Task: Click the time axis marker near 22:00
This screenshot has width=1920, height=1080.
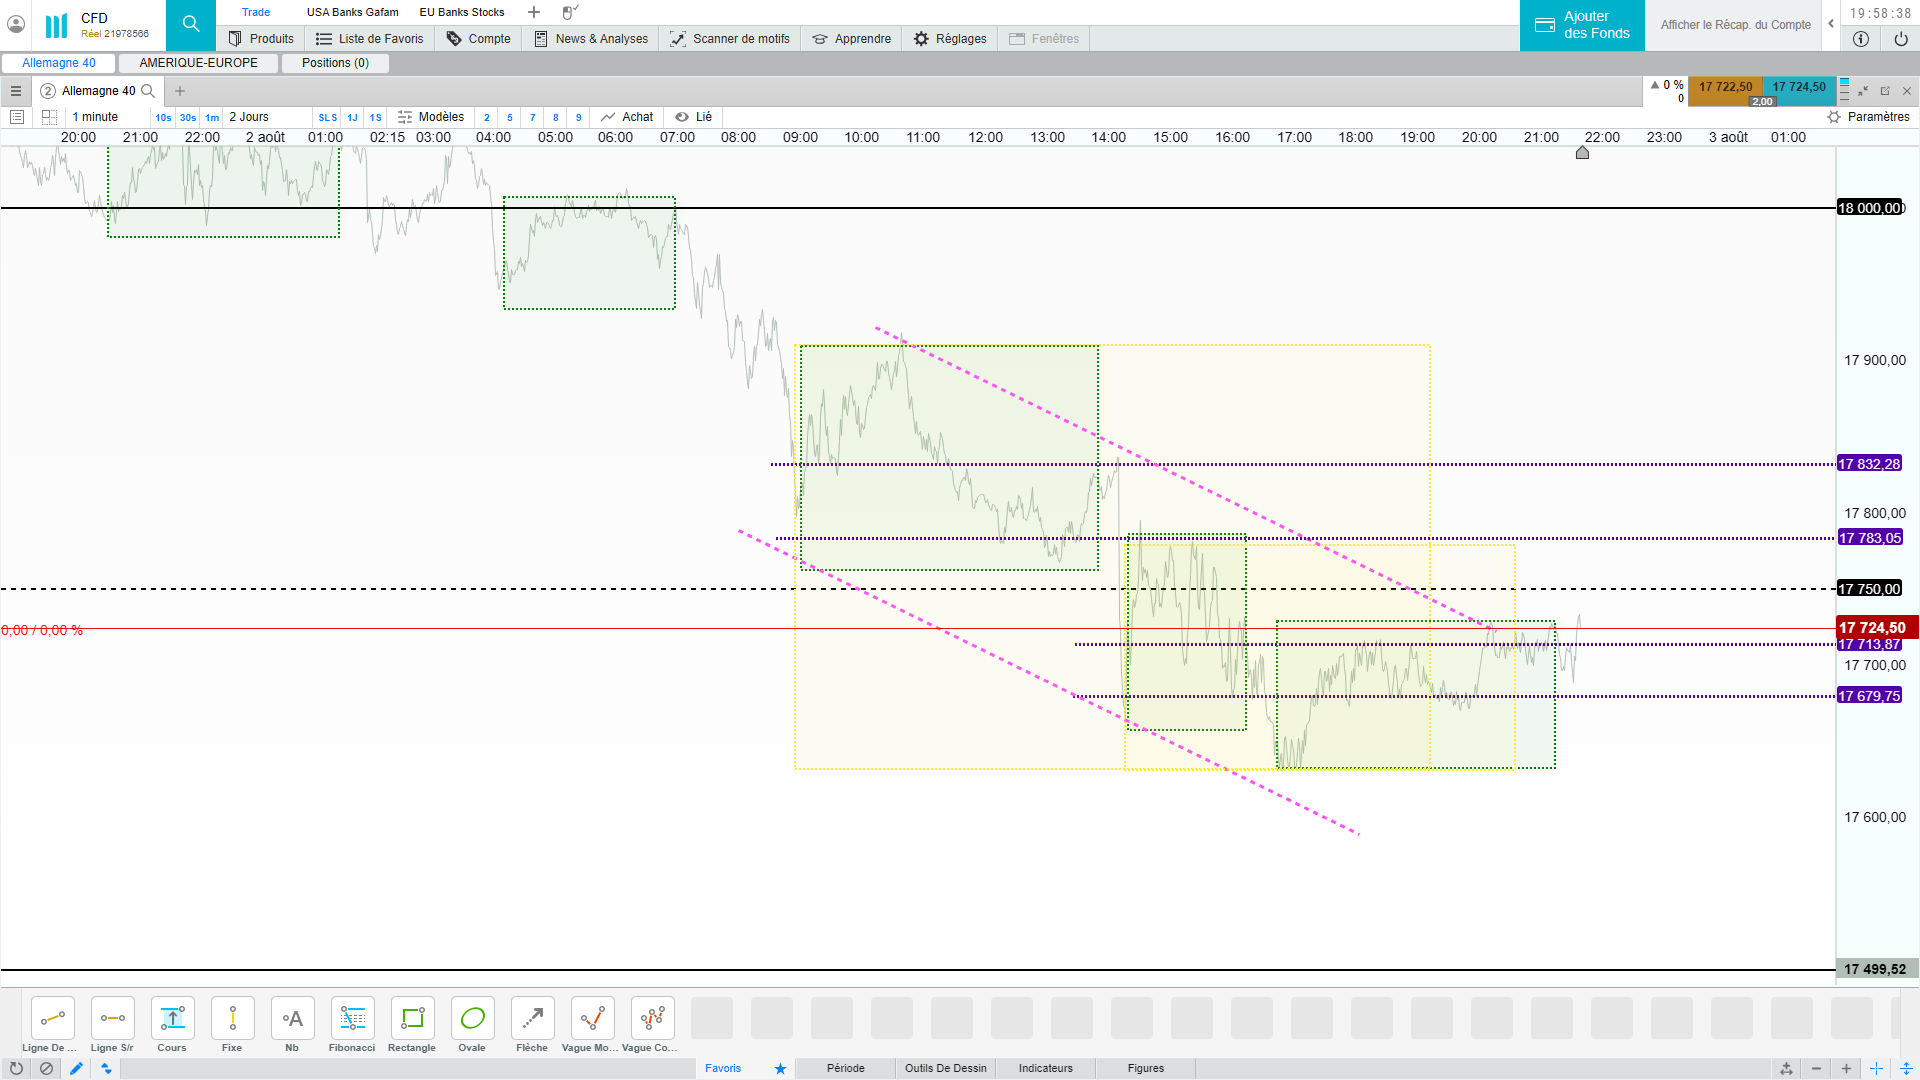Action: tap(1582, 153)
